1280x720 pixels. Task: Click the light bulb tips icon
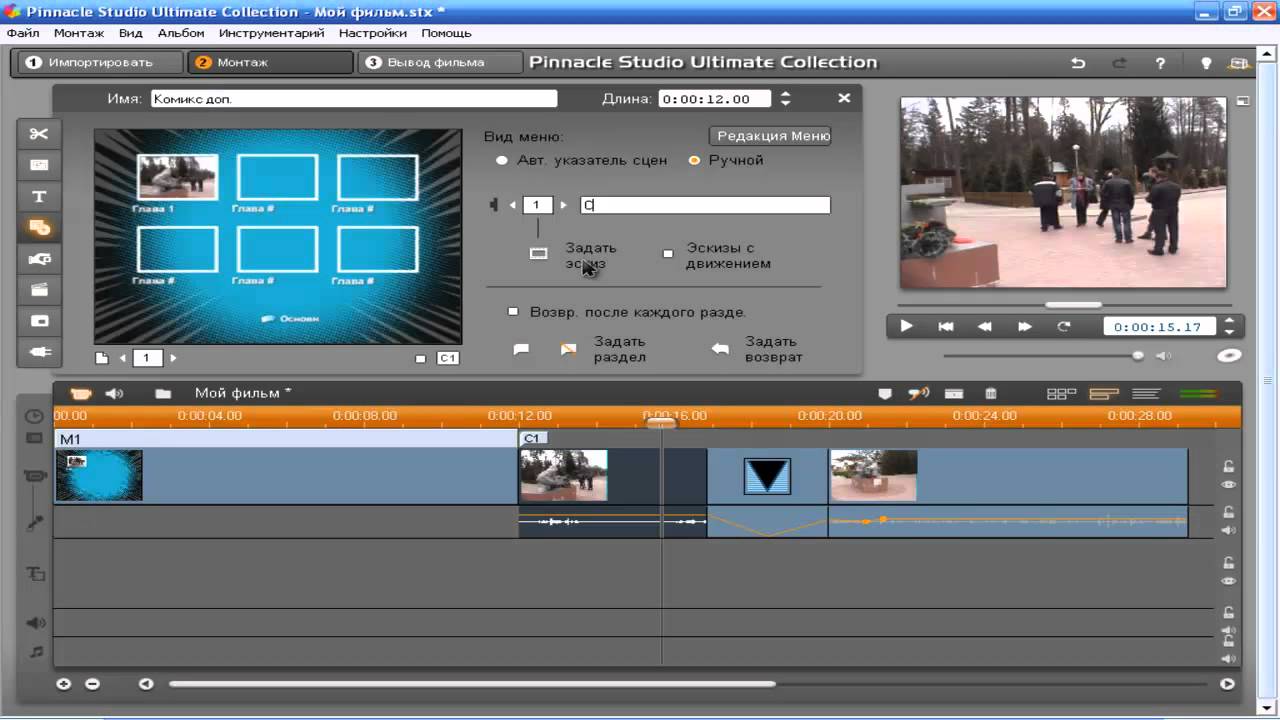click(1206, 63)
